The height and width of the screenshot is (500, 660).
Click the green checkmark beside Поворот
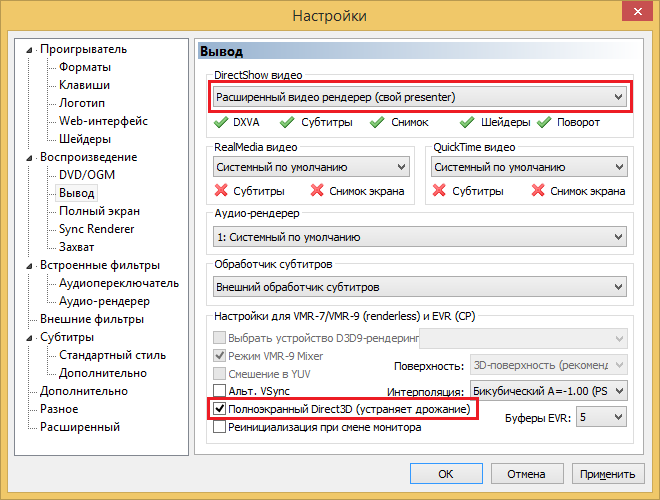click(545, 123)
